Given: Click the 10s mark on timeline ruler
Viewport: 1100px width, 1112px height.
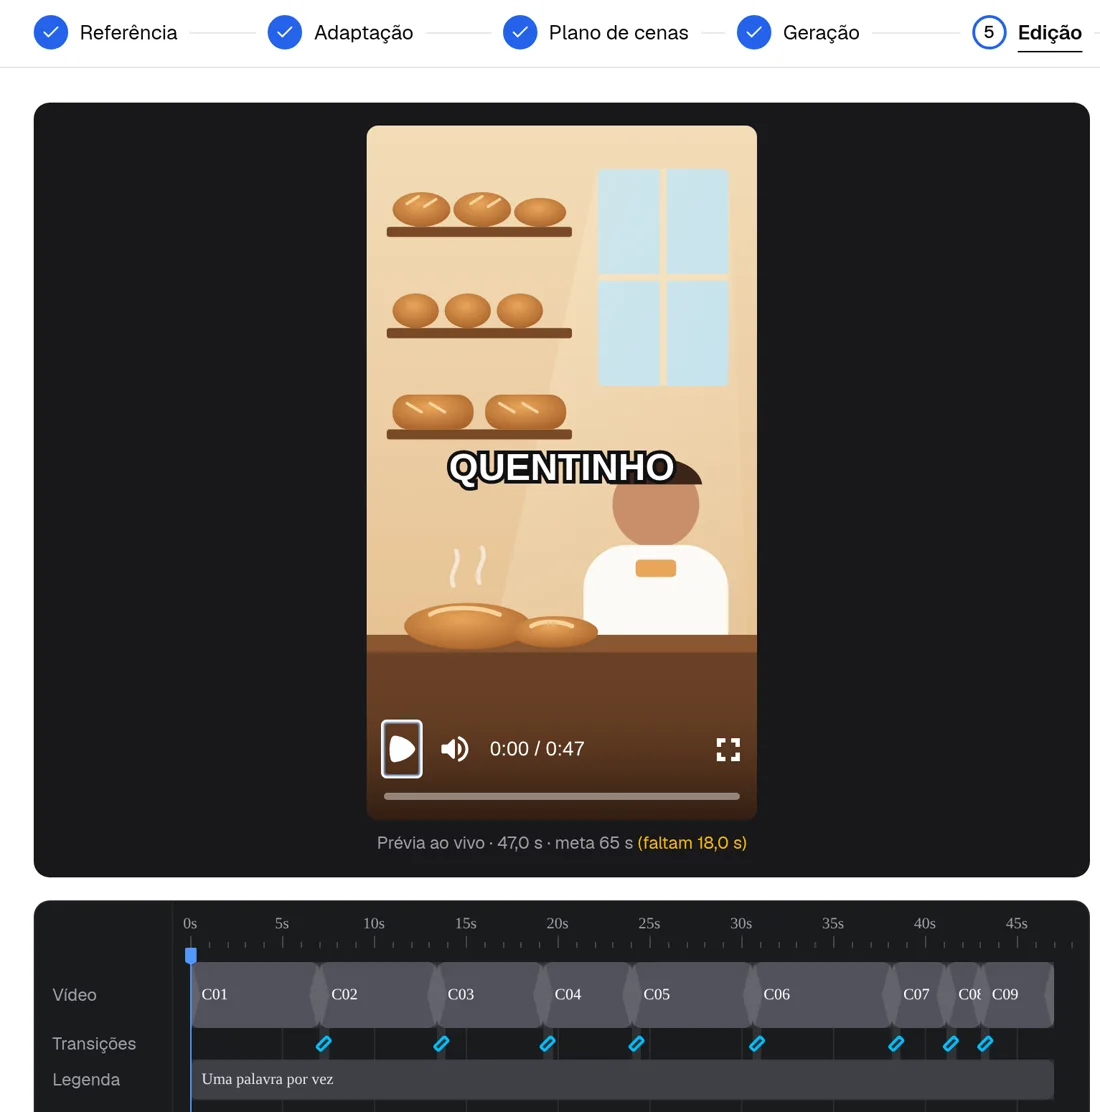Looking at the screenshot, I should coord(374,924).
